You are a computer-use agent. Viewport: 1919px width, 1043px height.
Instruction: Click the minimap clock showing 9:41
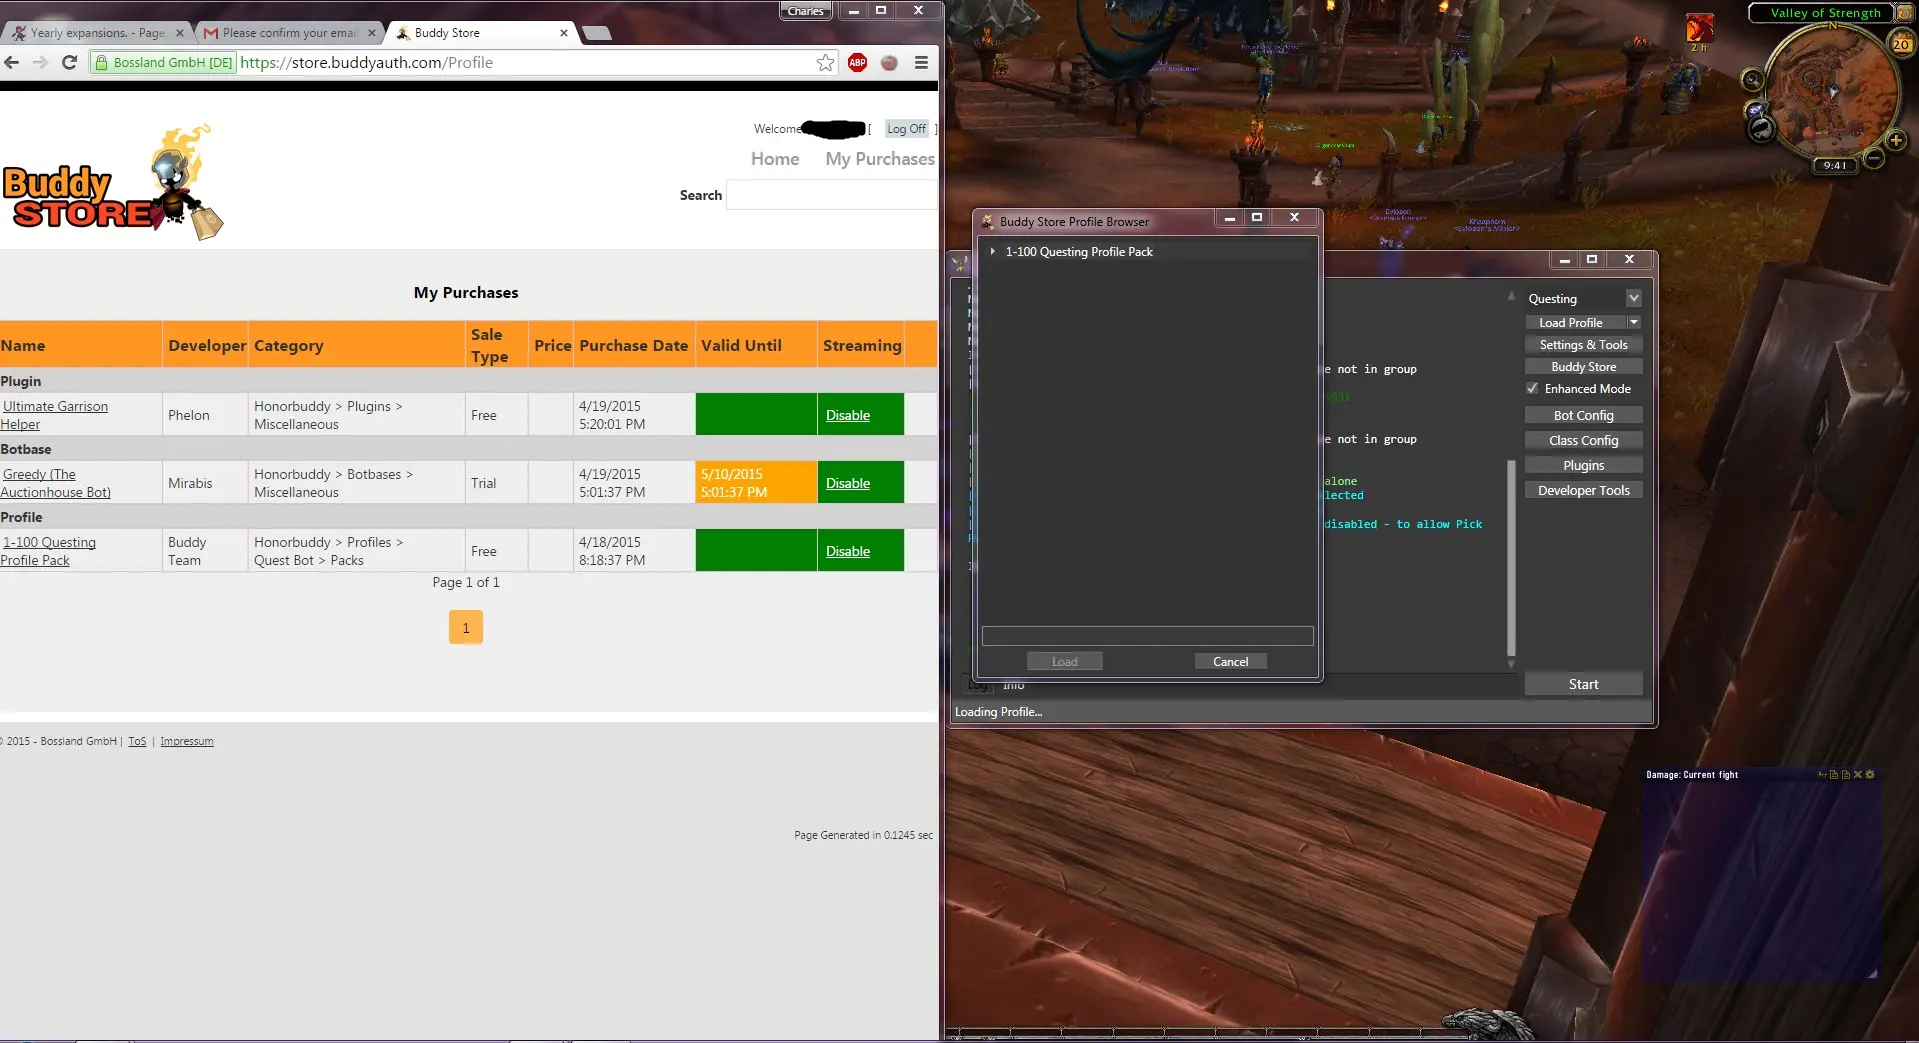click(1835, 166)
